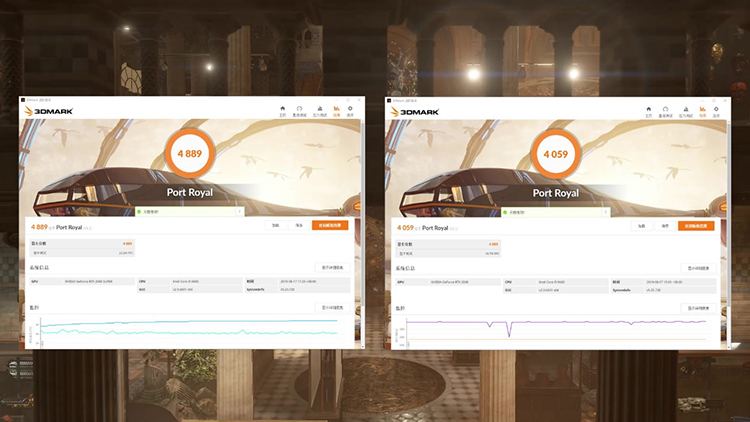
Task: Click timestamp value in right window
Action: pyautogui.click(x=664, y=282)
